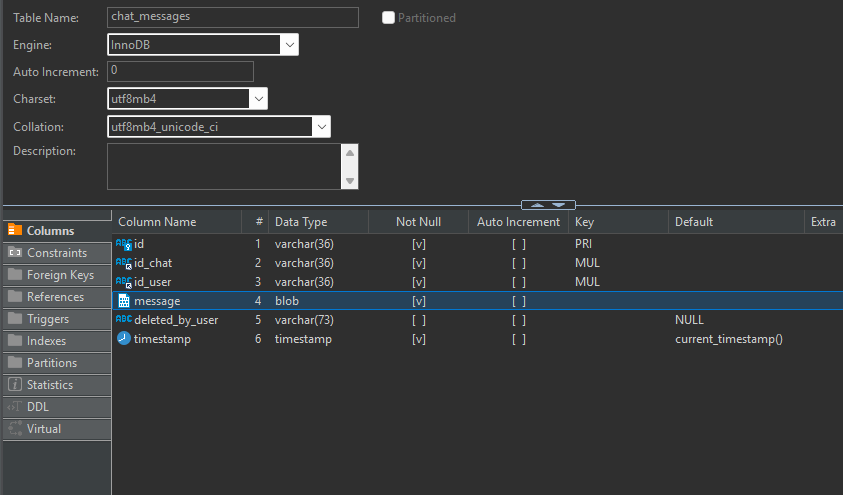Click the Foreign Keys folder icon
This screenshot has height=495, width=843.
click(15, 275)
